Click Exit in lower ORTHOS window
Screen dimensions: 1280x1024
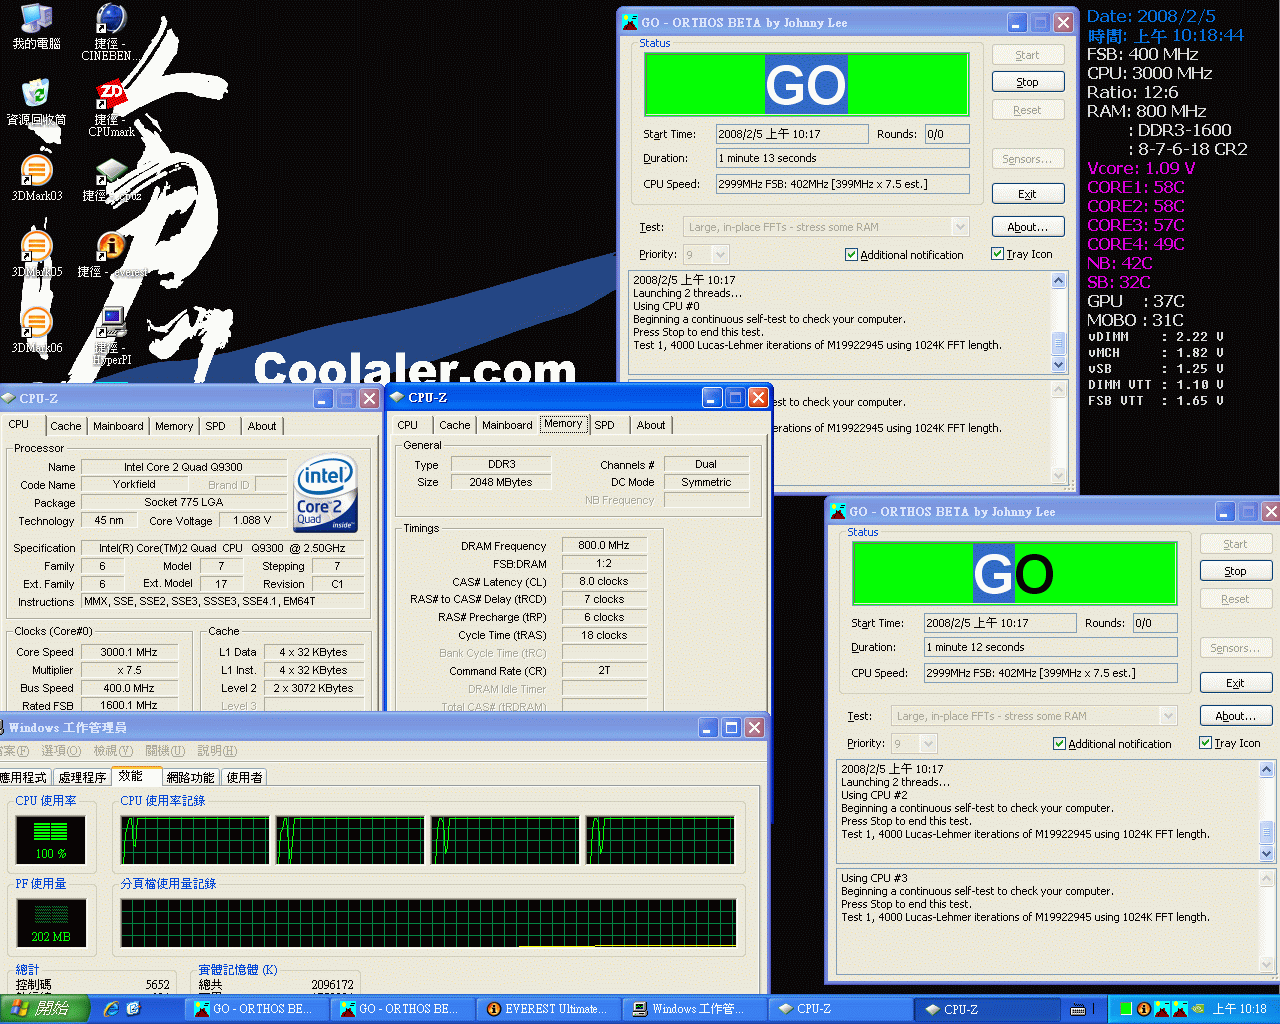tap(1236, 683)
